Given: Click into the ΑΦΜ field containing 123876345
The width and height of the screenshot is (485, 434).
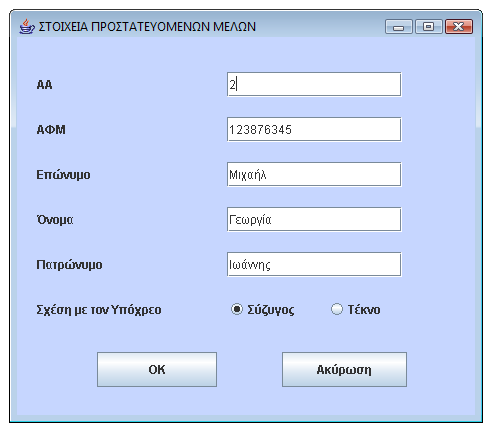Looking at the screenshot, I should [x=314, y=129].
